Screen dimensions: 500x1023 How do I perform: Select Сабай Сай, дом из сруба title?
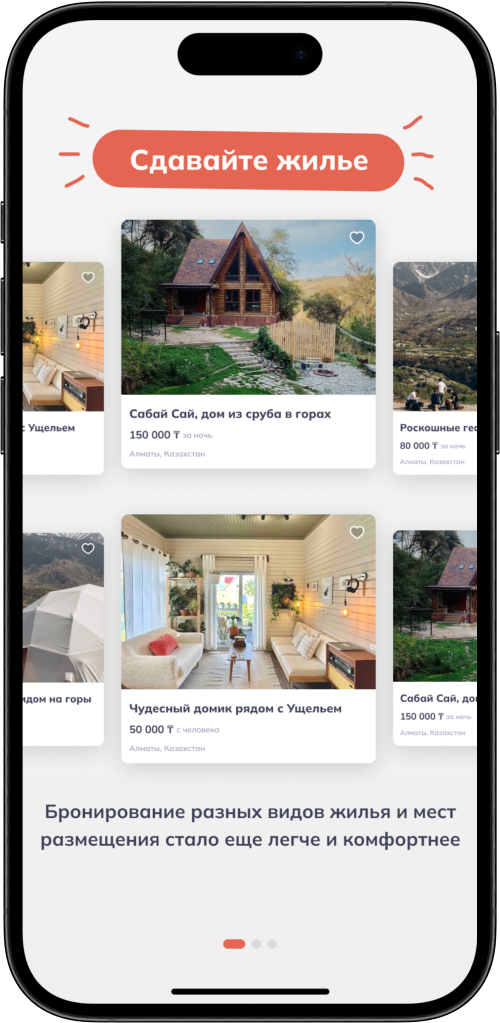(x=230, y=414)
